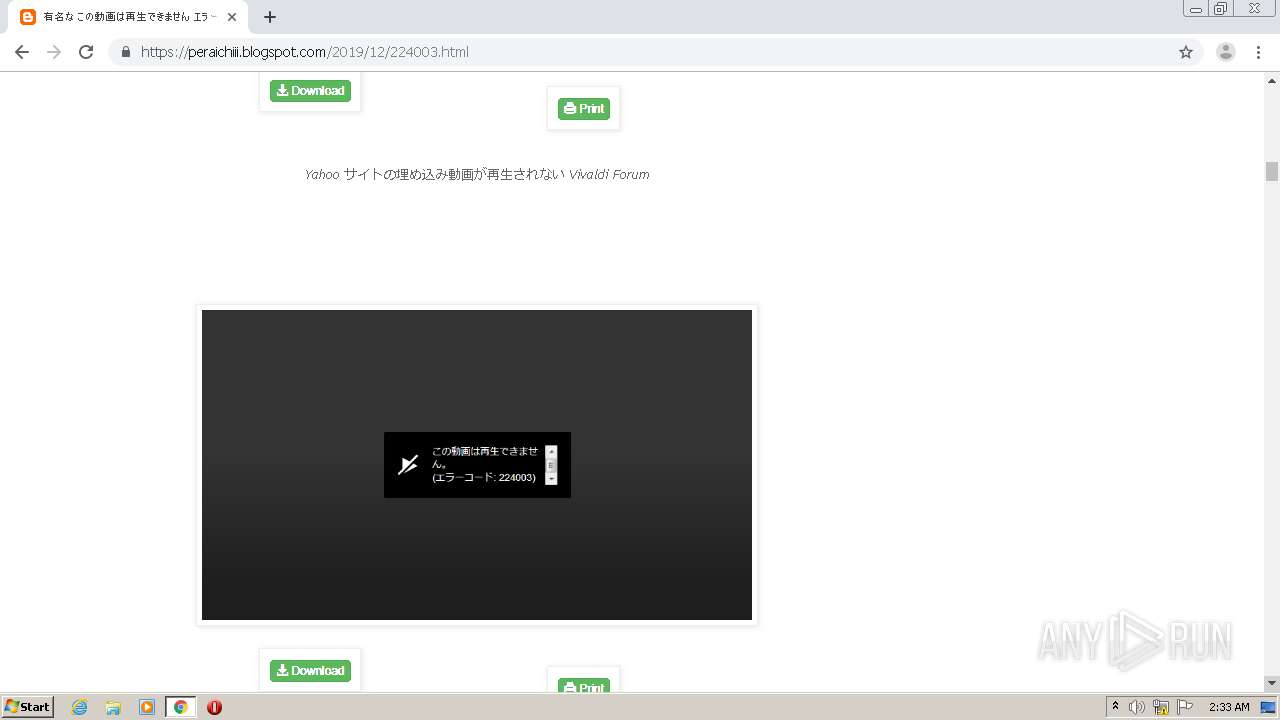The width and height of the screenshot is (1280, 720).
Task: Open the volume speaker tray icon
Action: click(1137, 707)
